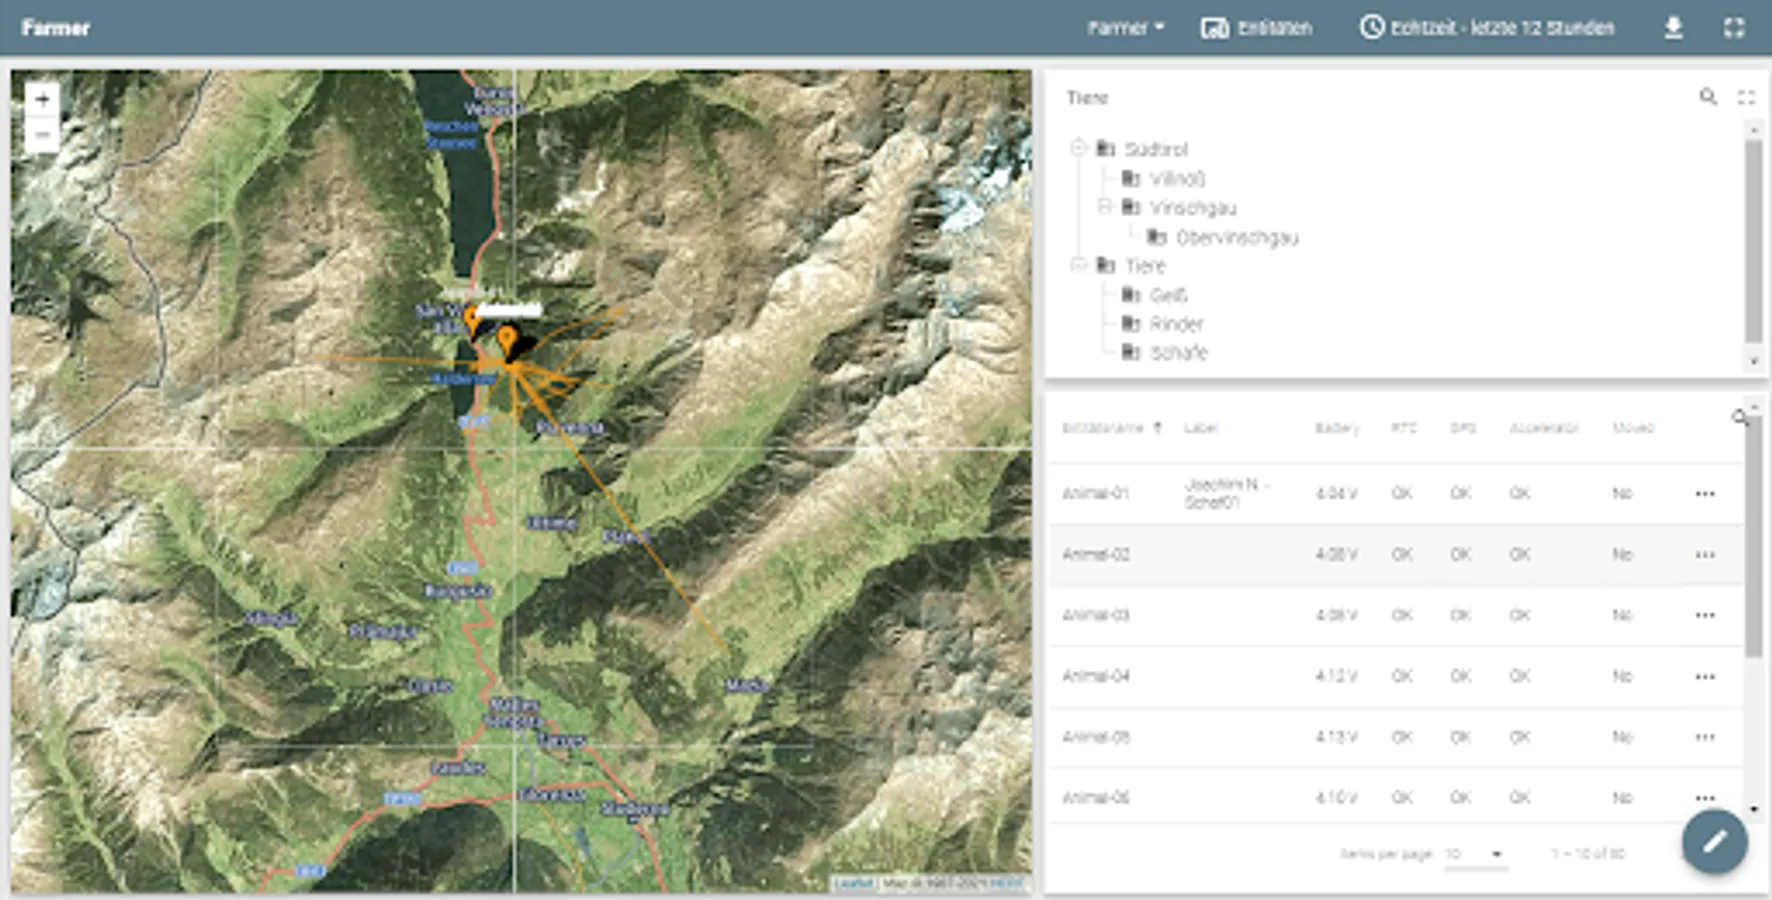Click the 4.12 V battery value
This screenshot has height=900, width=1772.
pos(1337,677)
